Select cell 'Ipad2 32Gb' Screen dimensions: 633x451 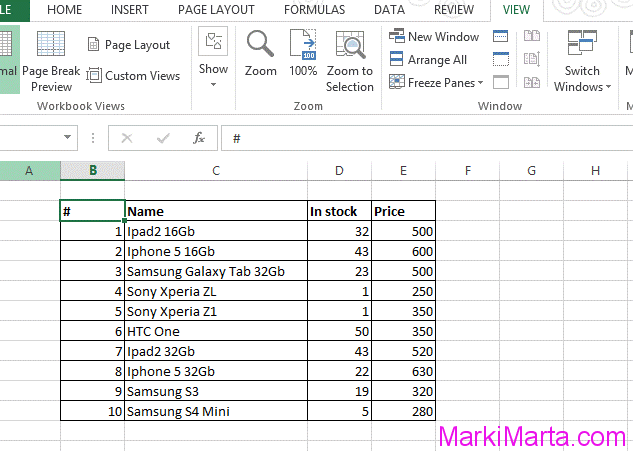coord(216,351)
